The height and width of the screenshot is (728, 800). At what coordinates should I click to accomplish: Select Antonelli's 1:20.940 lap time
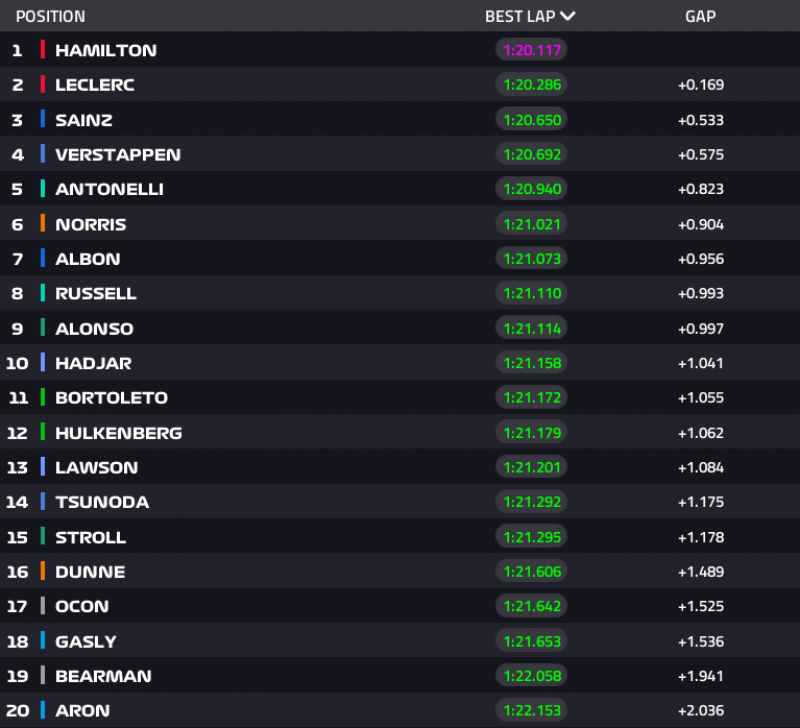pos(531,189)
